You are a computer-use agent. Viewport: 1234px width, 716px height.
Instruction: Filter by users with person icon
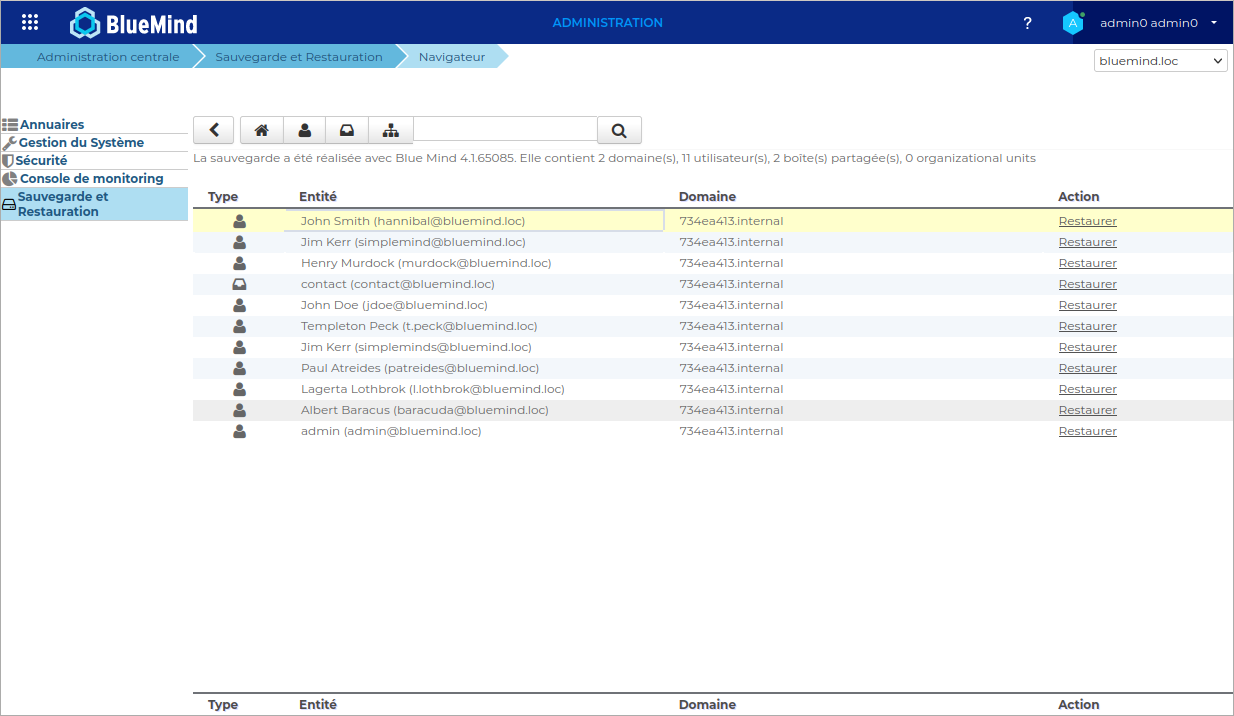(x=305, y=130)
